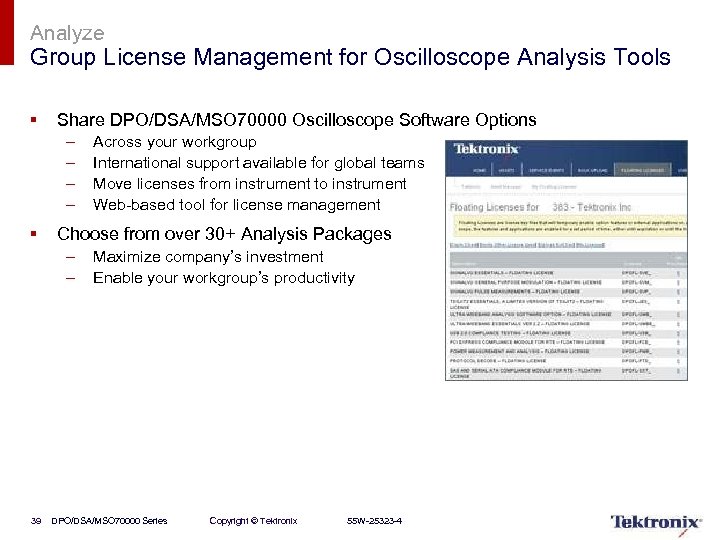Open the ASSETS tab
The image size is (720, 540).
click(x=507, y=170)
